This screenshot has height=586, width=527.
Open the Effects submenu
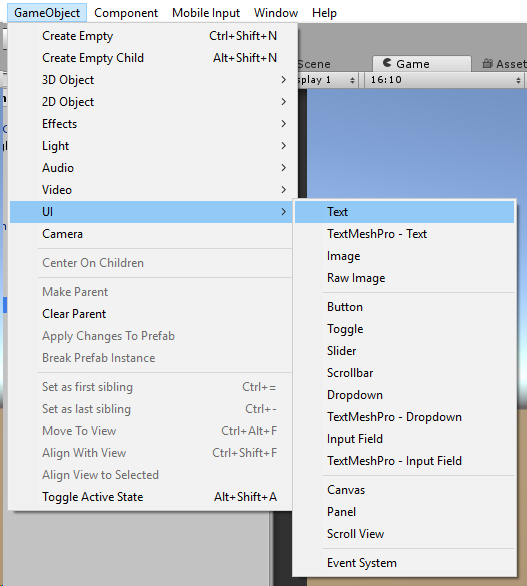(x=151, y=124)
